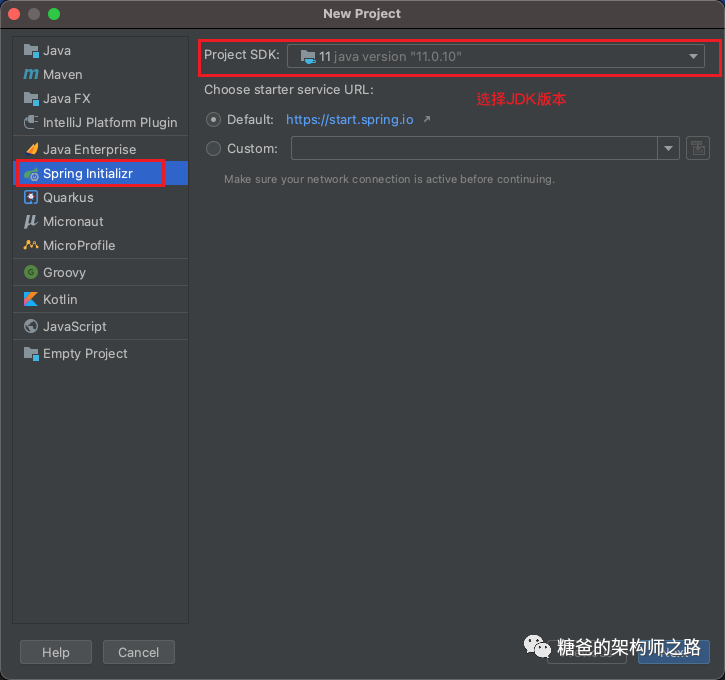Click the Cancel button
Image resolution: width=725 pixels, height=680 pixels.
tap(139, 652)
